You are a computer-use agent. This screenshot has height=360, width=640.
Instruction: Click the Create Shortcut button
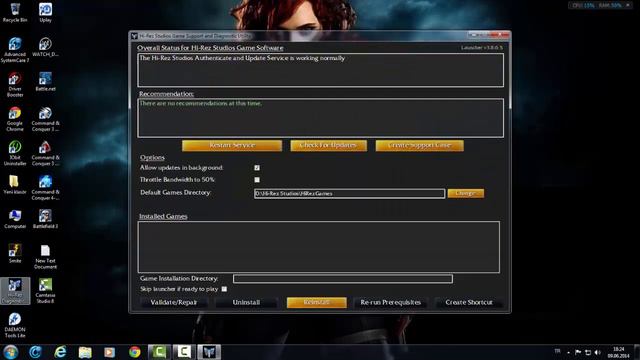coord(469,302)
